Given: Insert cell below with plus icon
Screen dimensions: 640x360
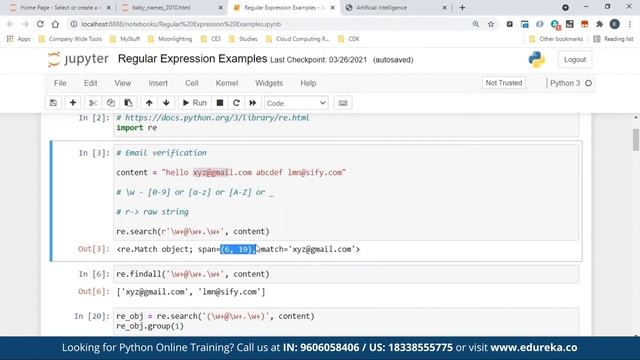Looking at the screenshot, I should point(73,103).
